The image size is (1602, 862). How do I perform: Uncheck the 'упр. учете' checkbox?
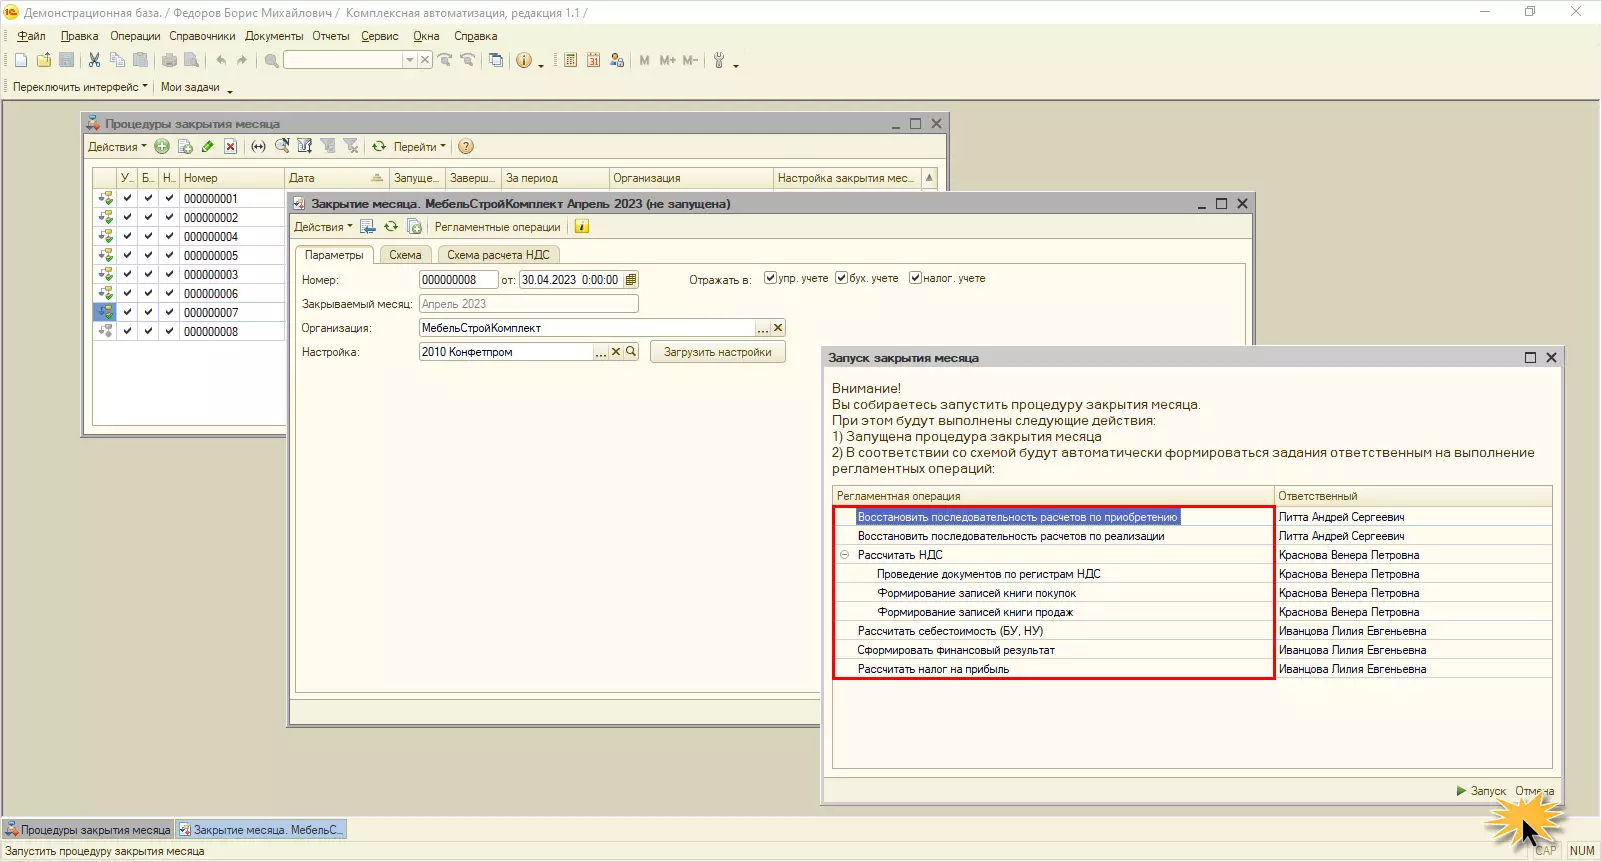coord(770,278)
